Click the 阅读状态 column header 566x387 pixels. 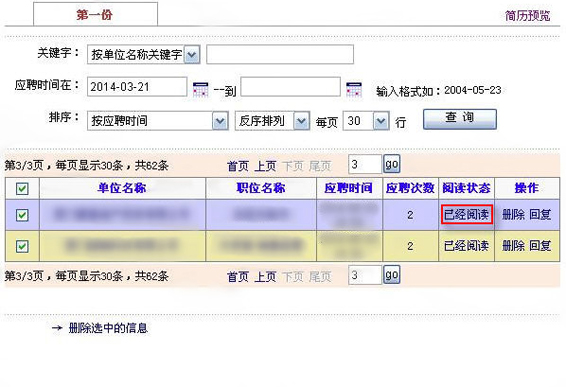click(x=466, y=188)
